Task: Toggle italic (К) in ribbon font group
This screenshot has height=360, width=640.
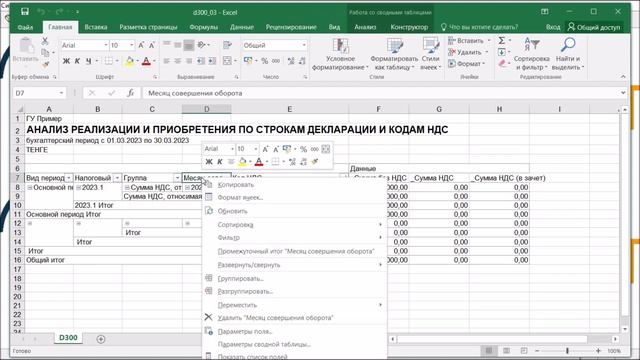Action: (x=77, y=61)
